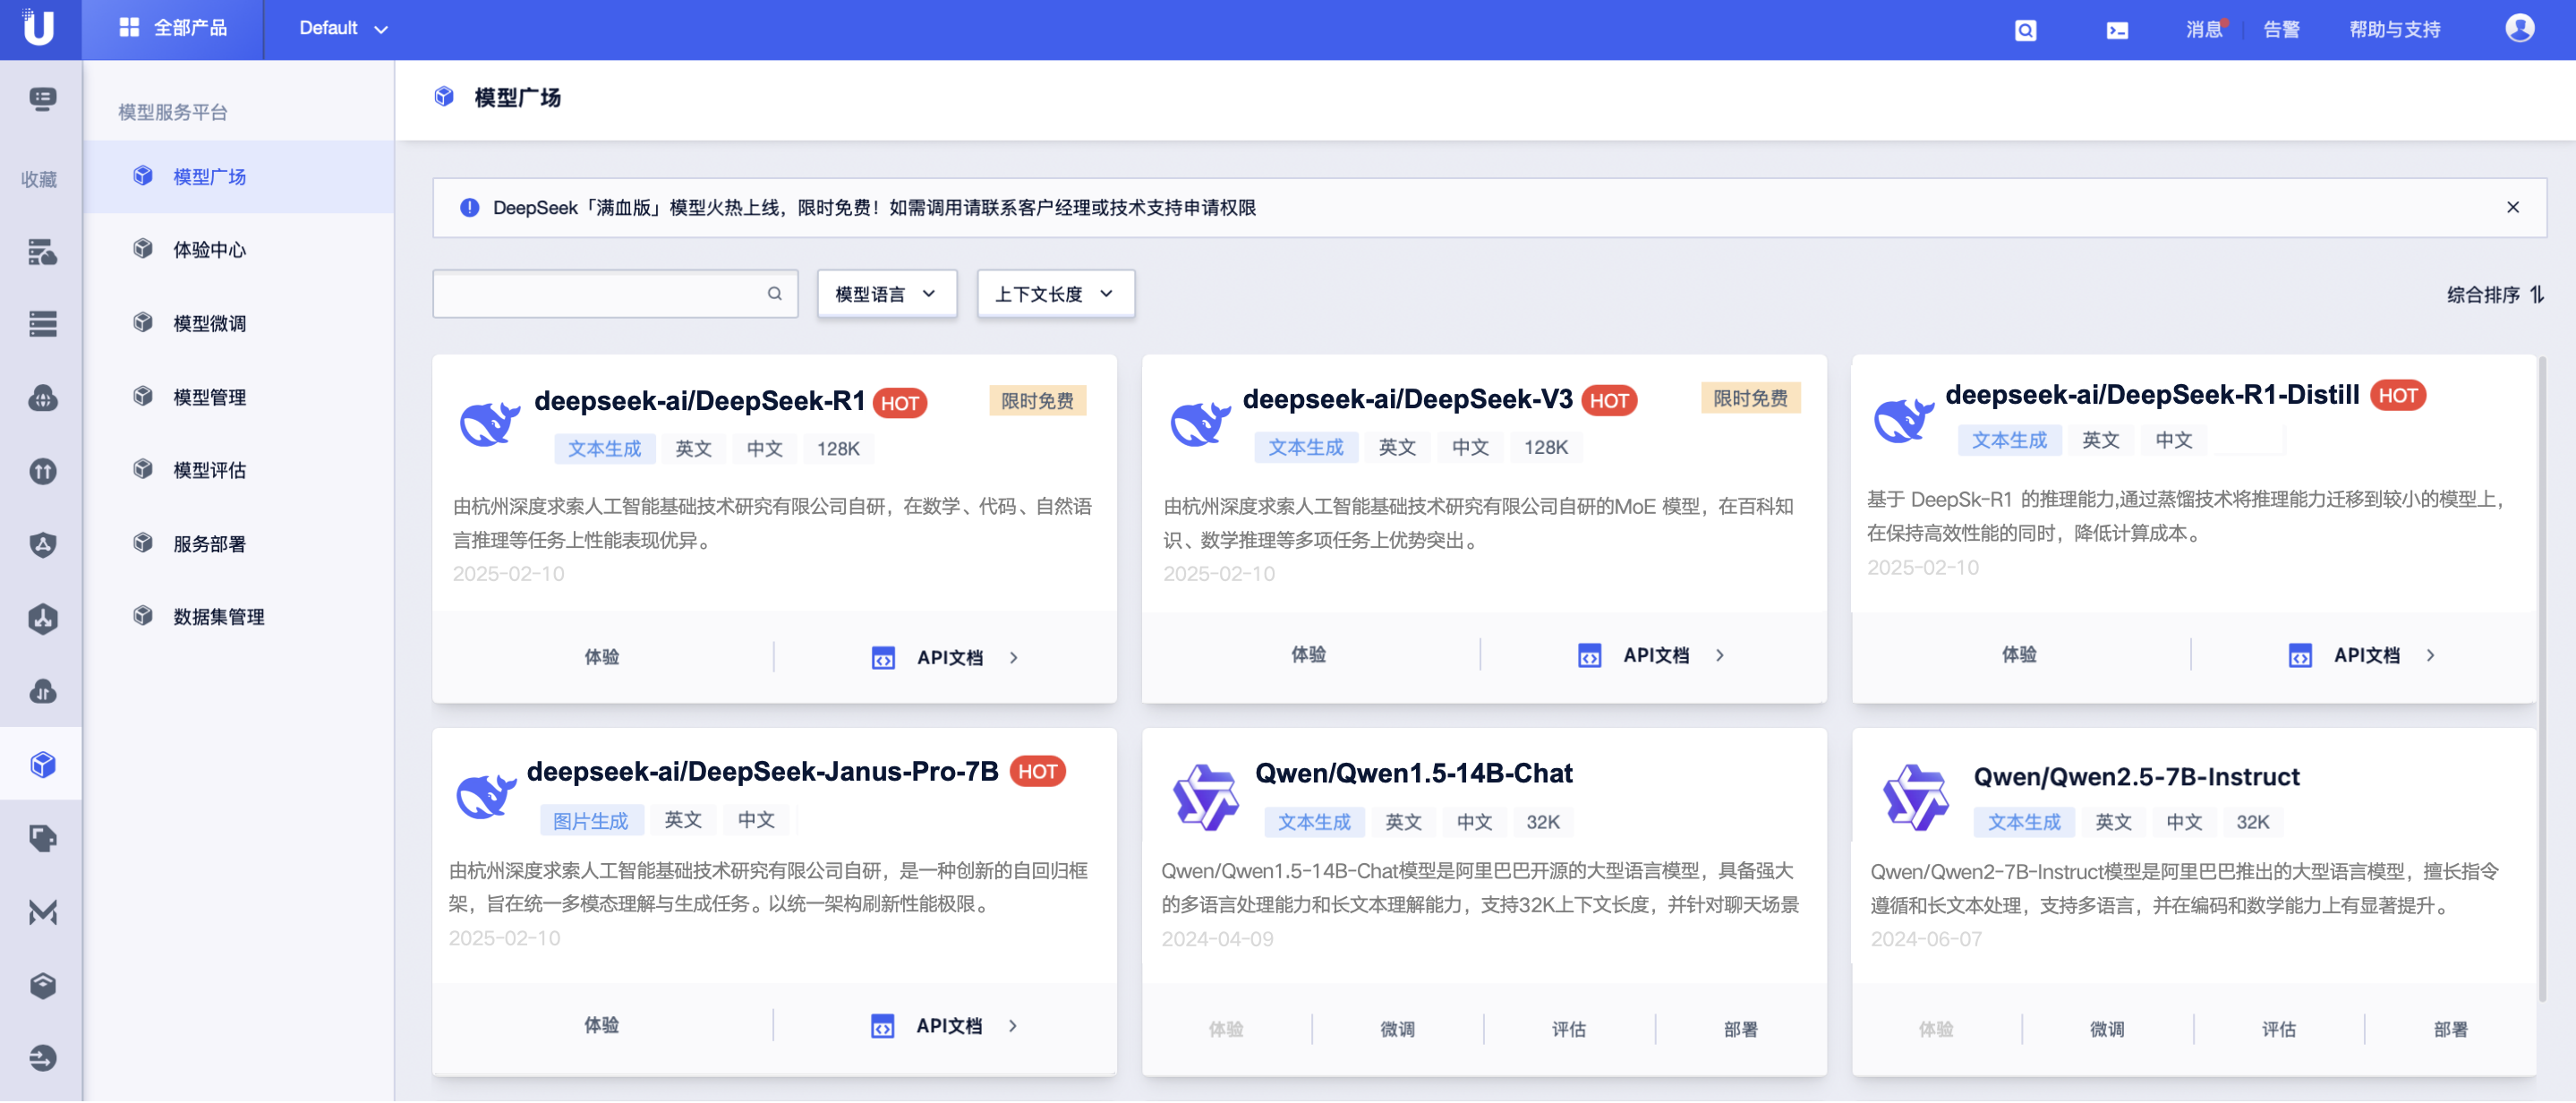Viewport: 2576px width, 1103px height.
Task: Open the Default project dropdown
Action: tap(342, 29)
